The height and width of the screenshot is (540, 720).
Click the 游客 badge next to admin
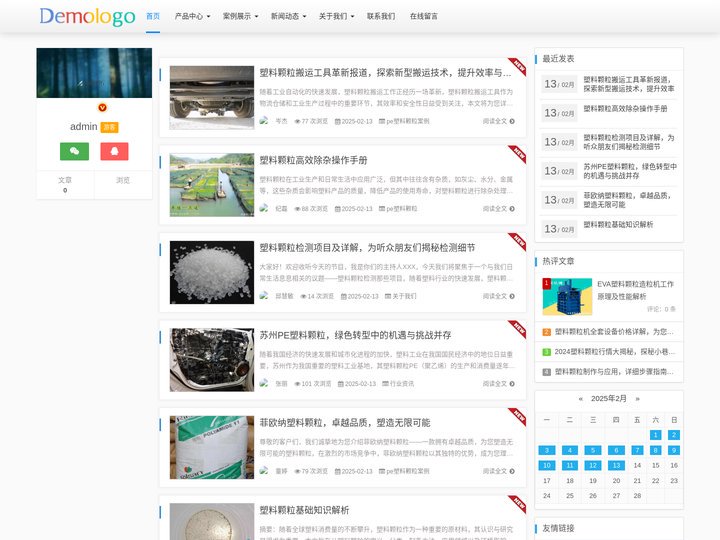tap(109, 127)
